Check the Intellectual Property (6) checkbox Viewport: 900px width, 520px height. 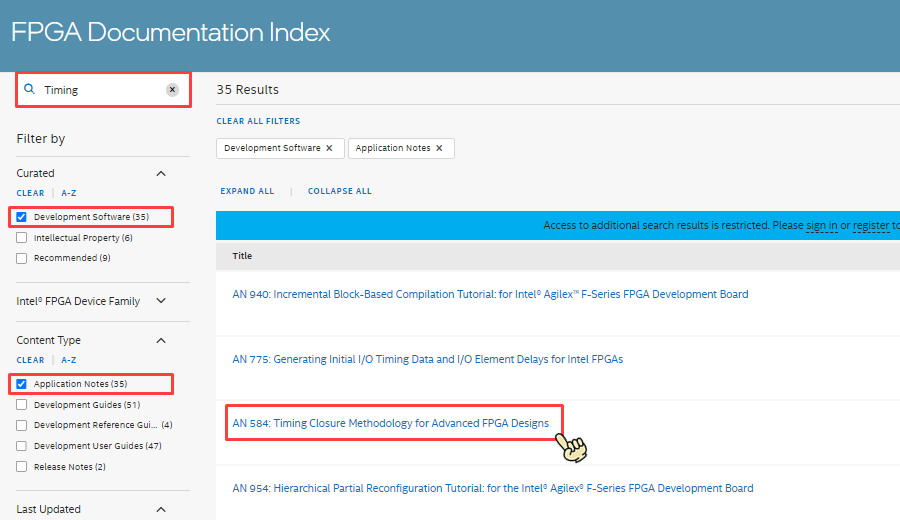[22, 238]
